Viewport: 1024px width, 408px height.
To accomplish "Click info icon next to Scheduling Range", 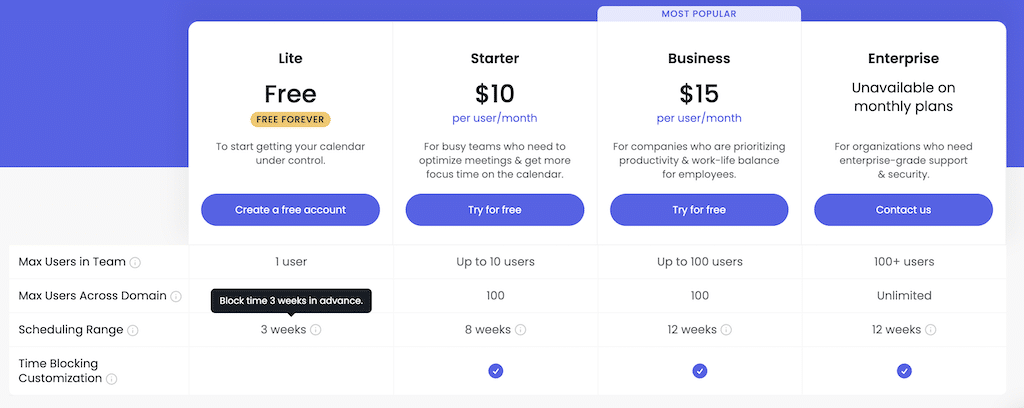I will (x=133, y=330).
